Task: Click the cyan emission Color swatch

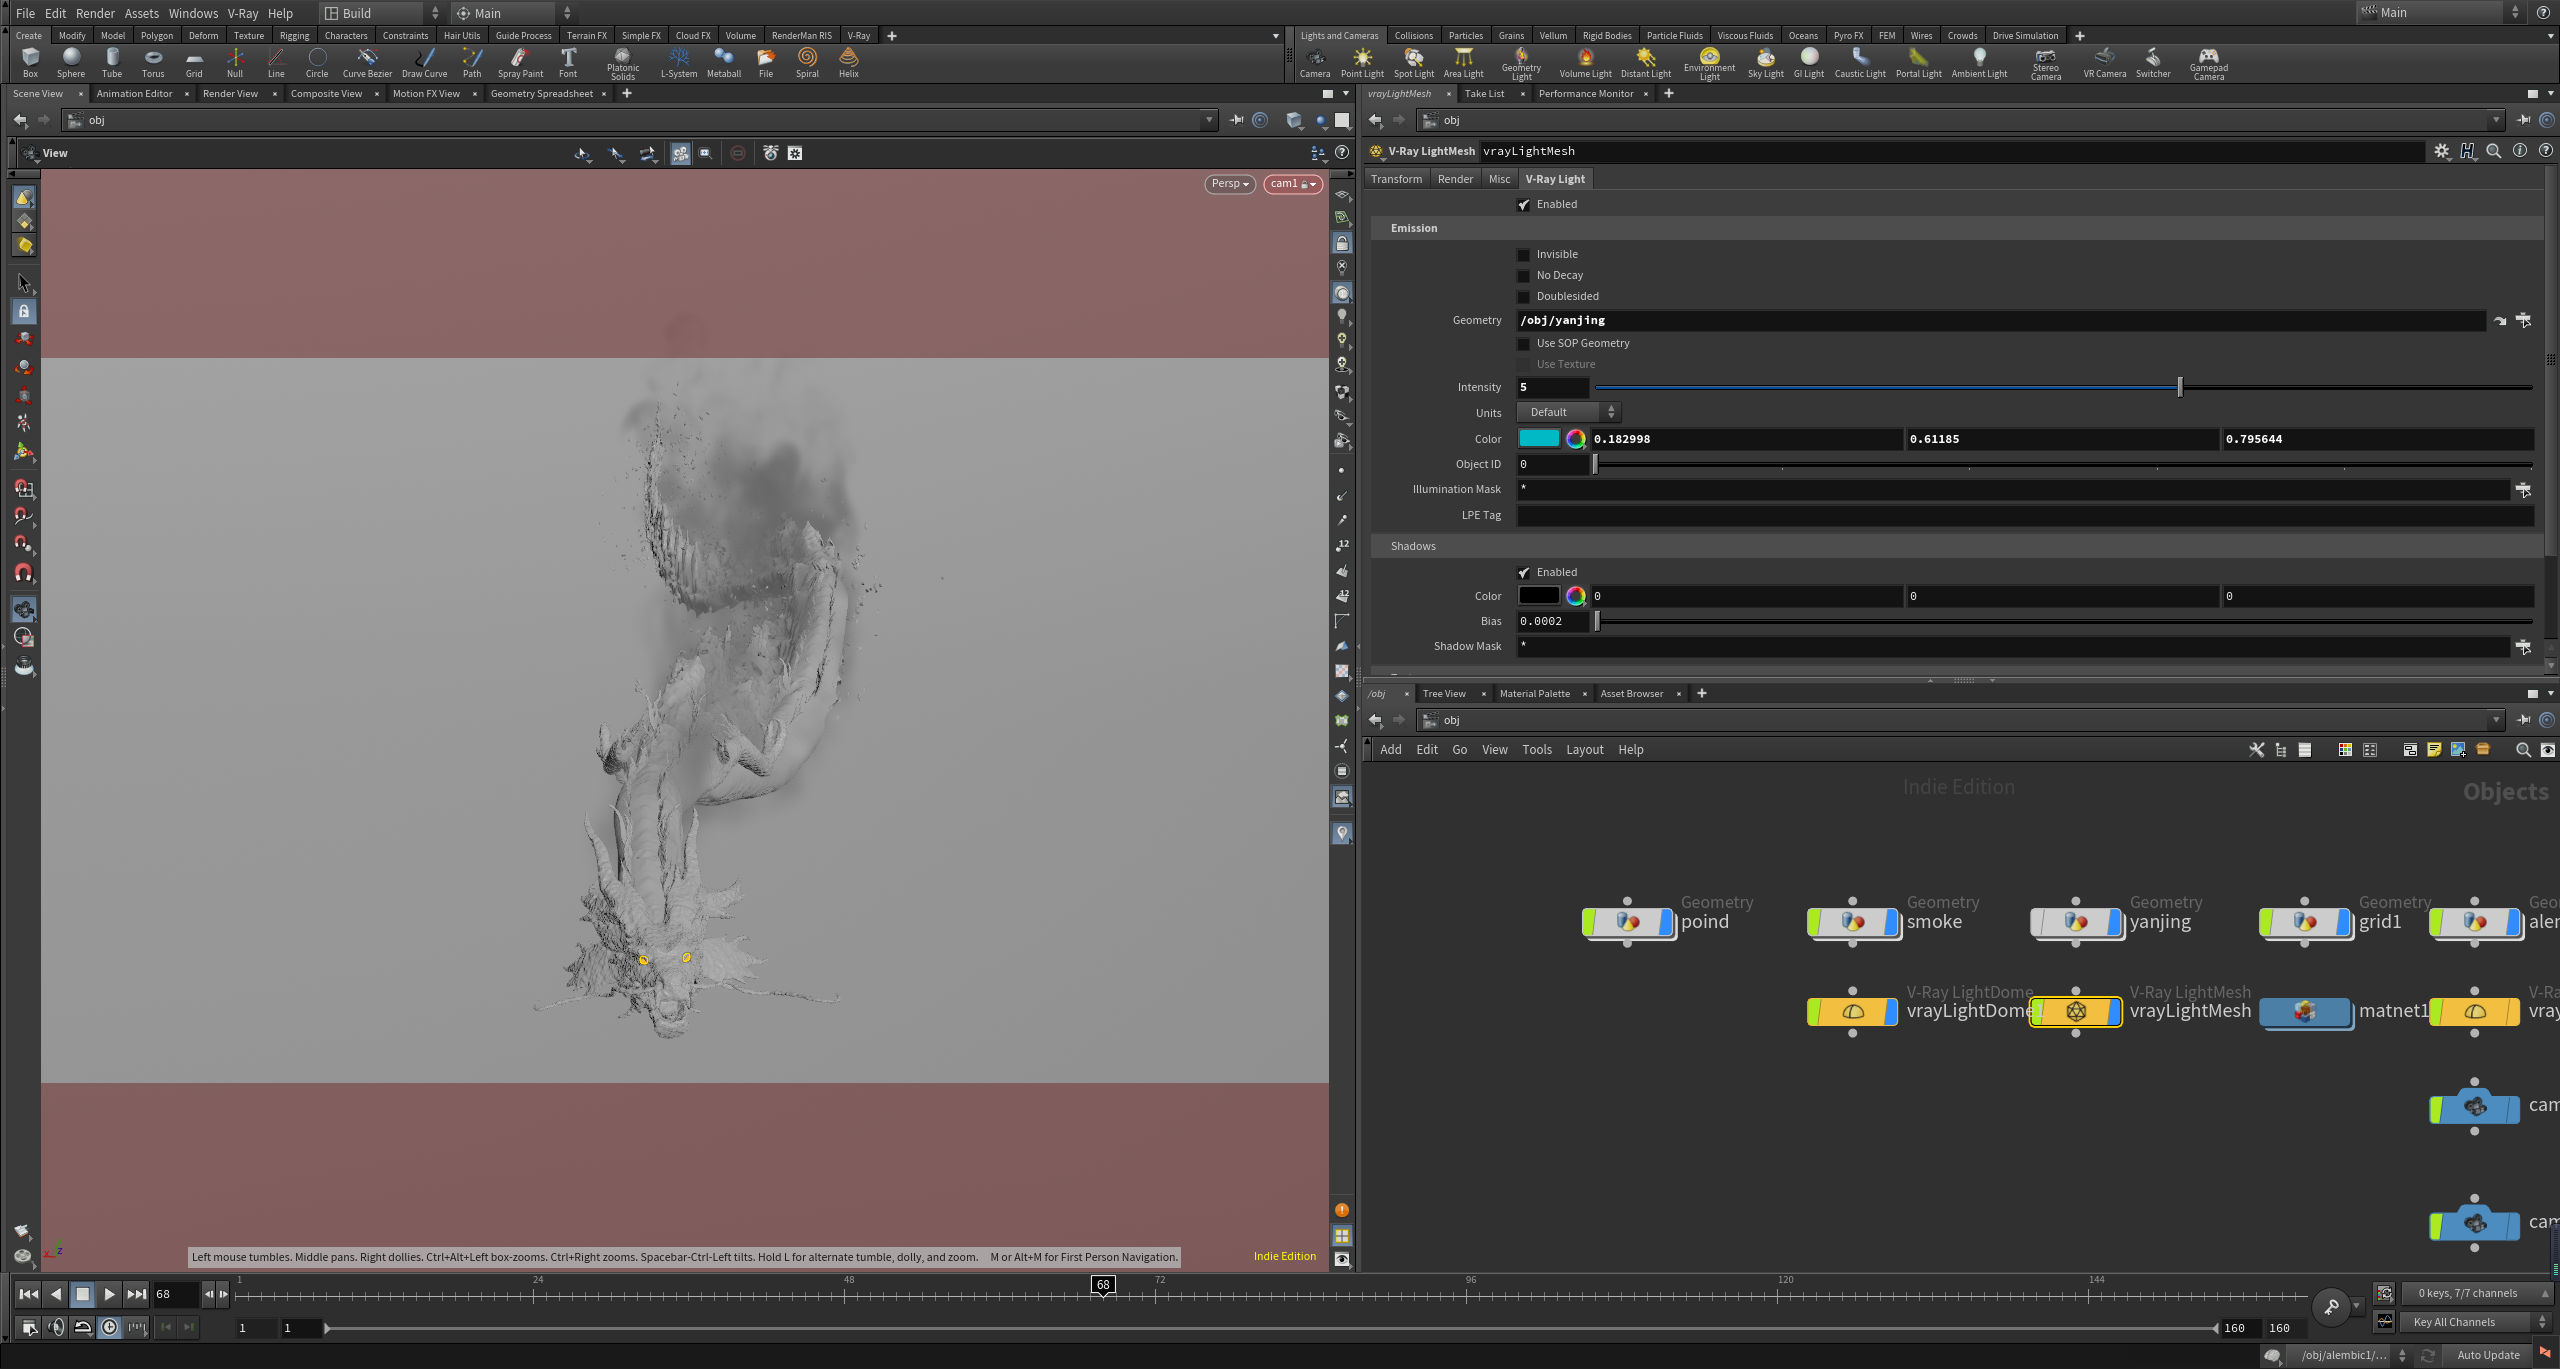Action: 1538,438
